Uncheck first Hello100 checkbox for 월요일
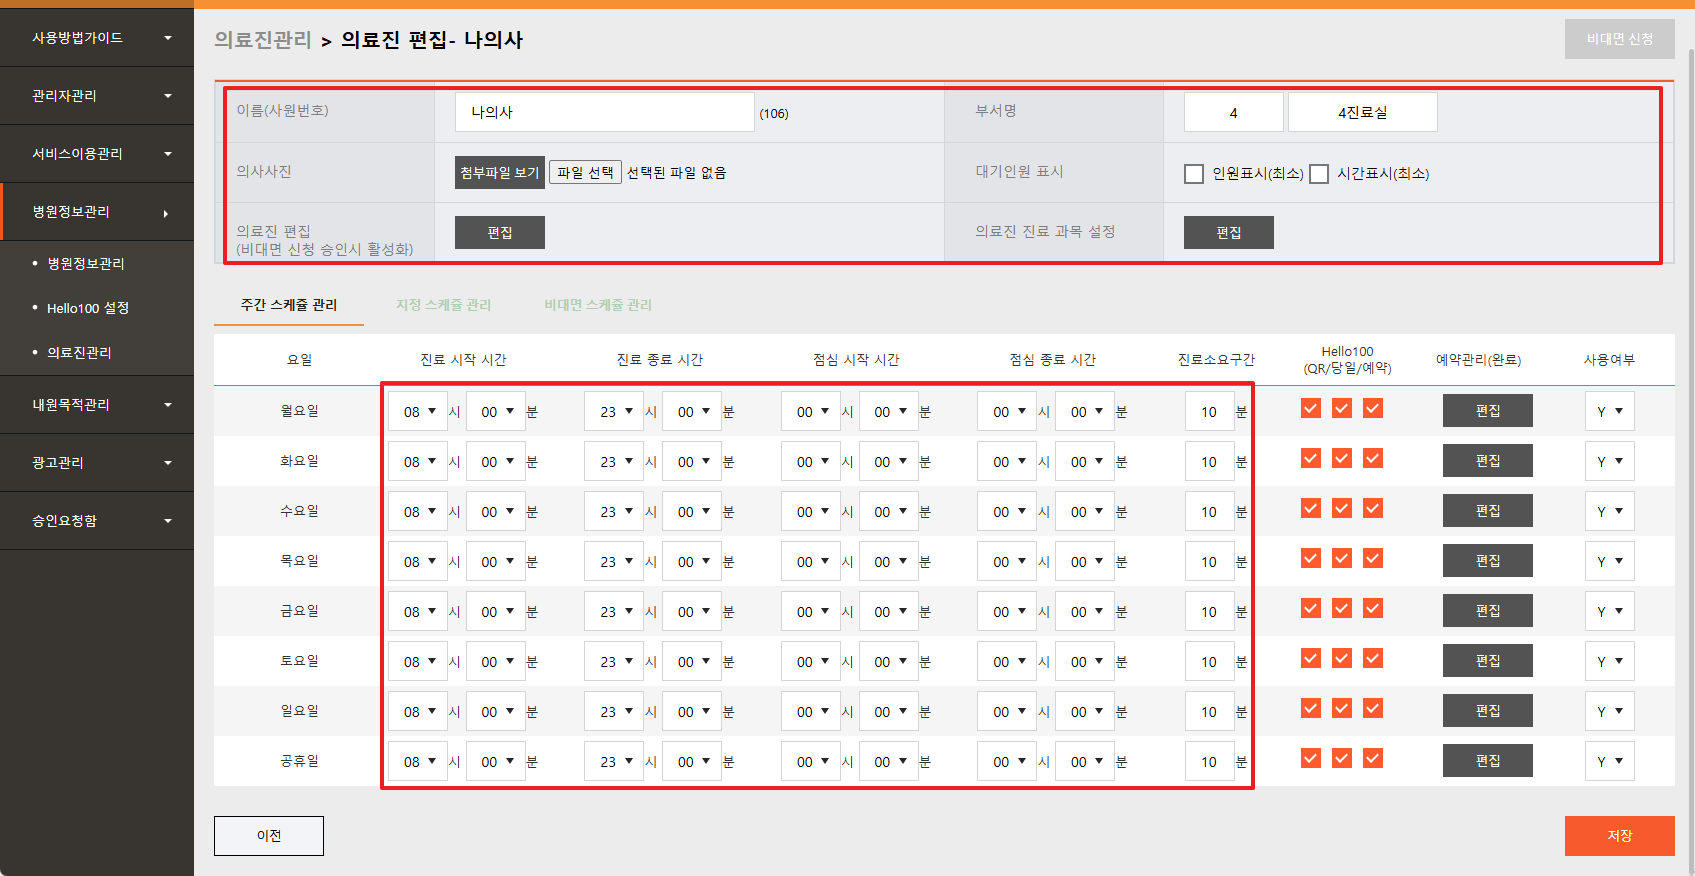 coord(1311,408)
